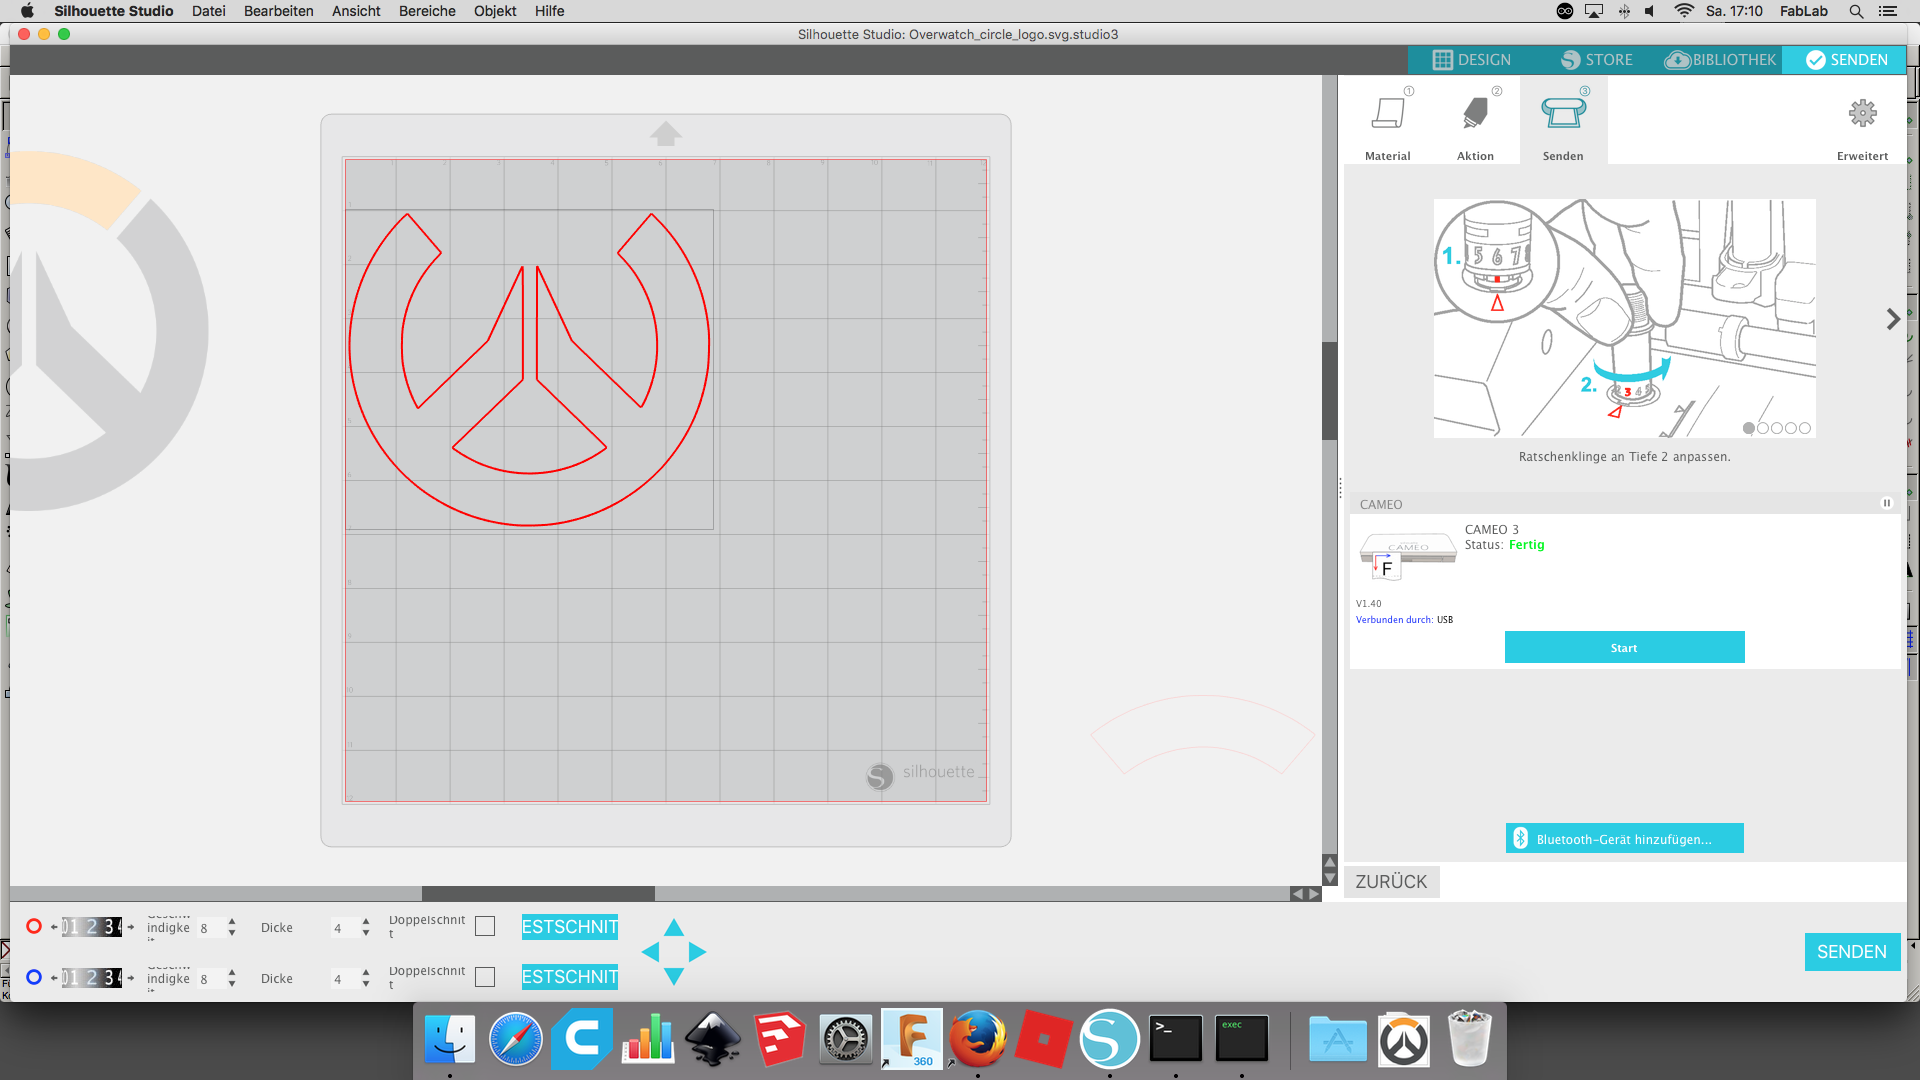The image size is (1920, 1080).
Task: Move blade up with top cyan arrow
Action: point(674,928)
